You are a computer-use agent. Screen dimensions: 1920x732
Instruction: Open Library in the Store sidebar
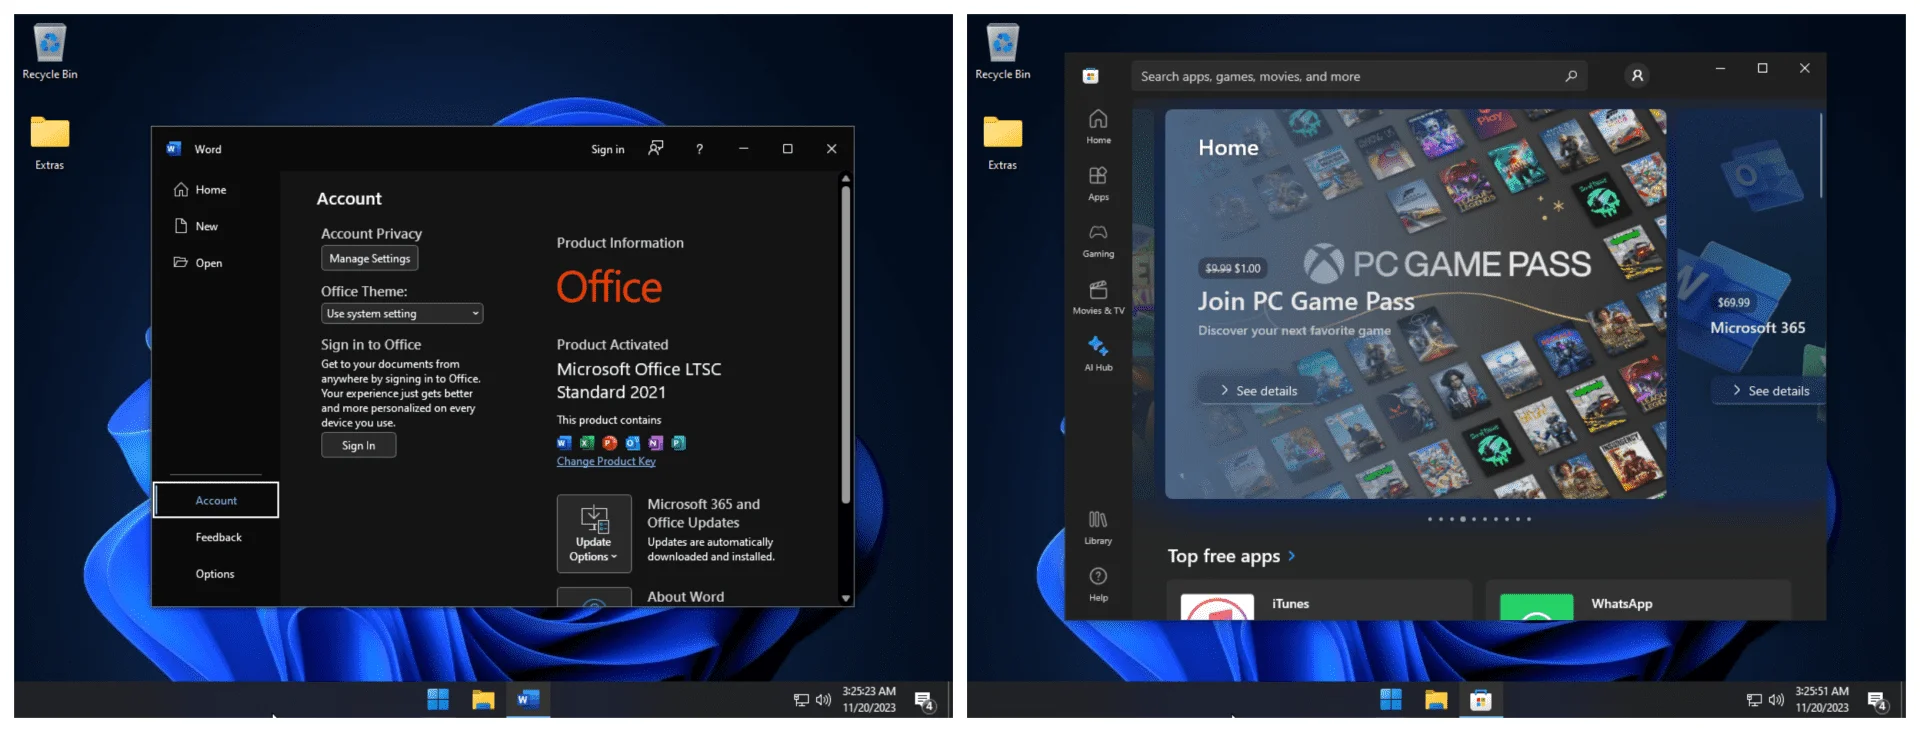1098,528
